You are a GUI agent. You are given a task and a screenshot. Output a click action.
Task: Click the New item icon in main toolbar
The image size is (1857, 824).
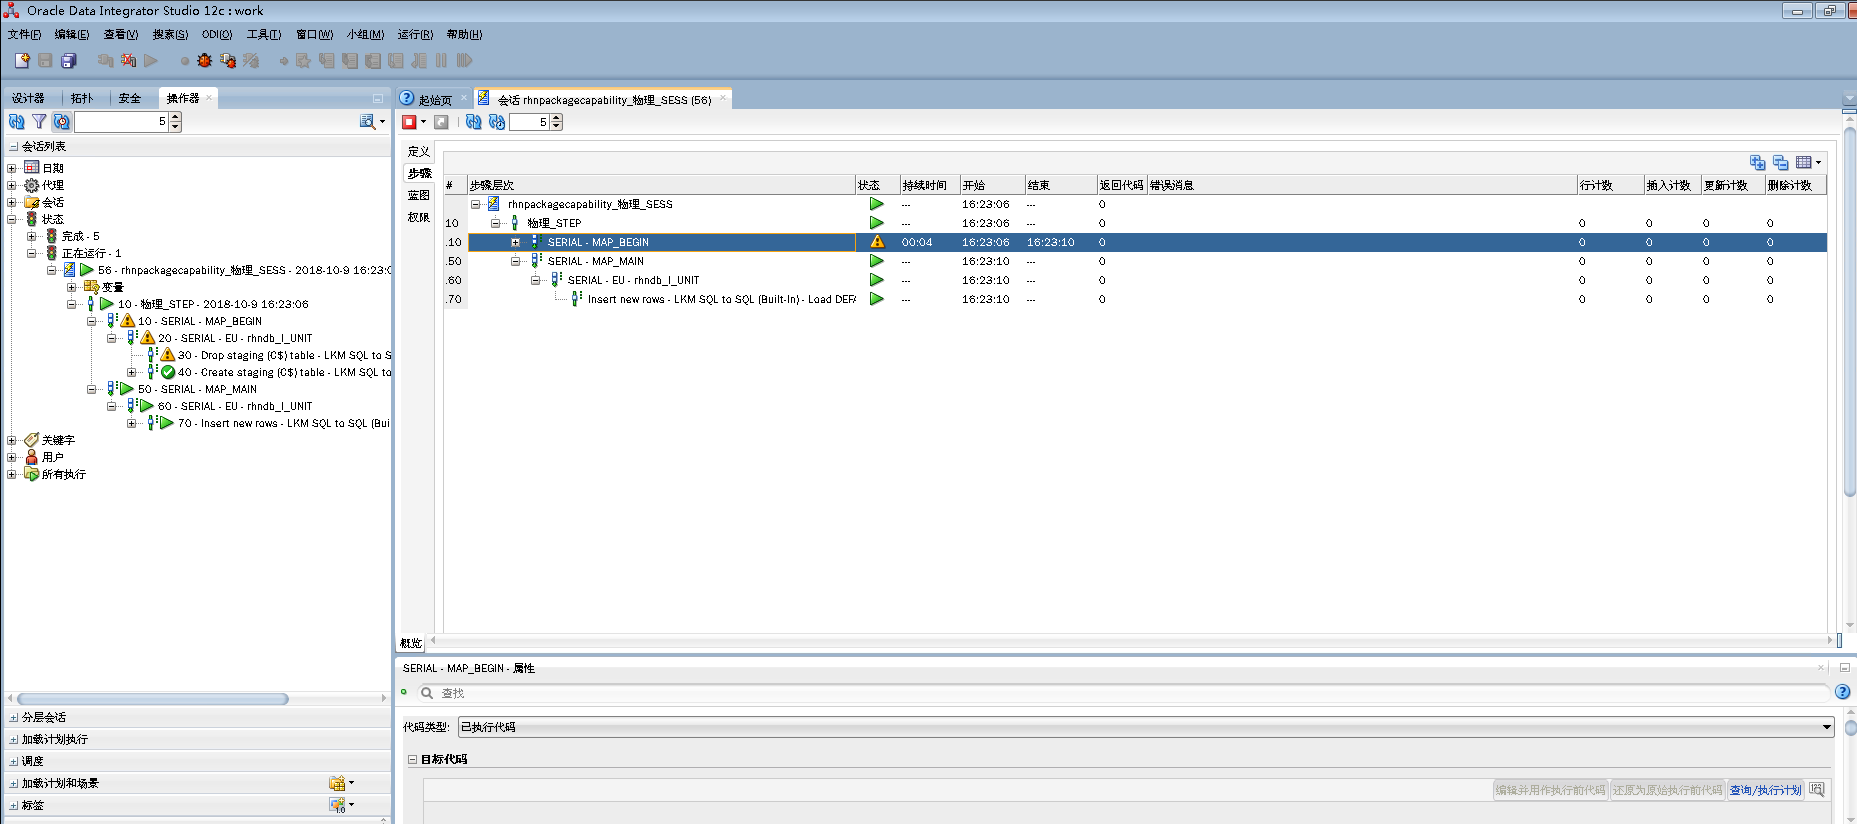point(22,61)
